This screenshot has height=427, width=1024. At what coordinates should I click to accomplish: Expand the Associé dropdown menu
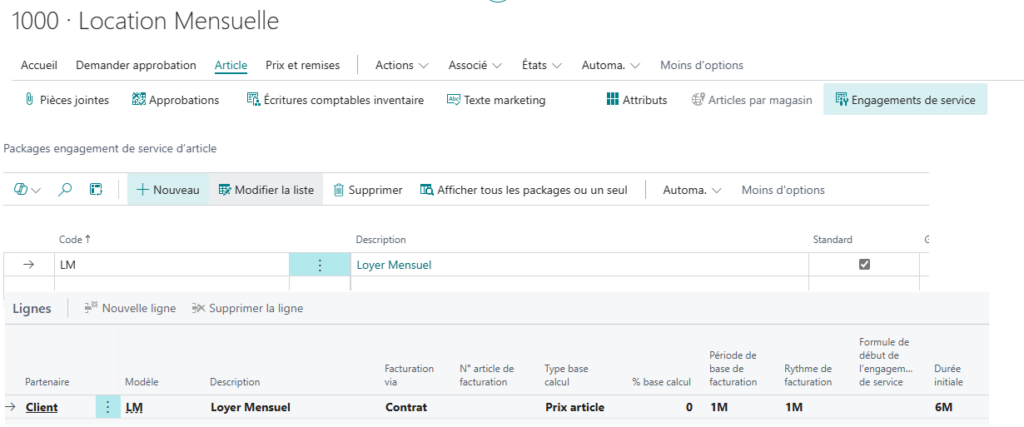pos(475,65)
